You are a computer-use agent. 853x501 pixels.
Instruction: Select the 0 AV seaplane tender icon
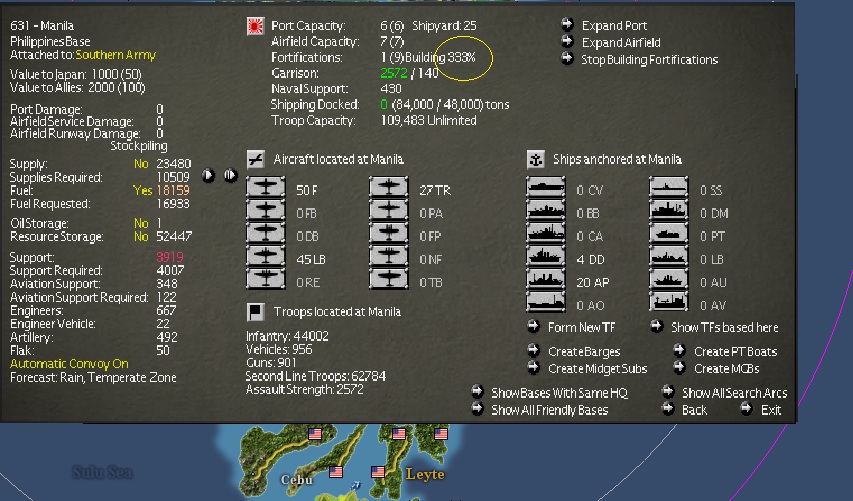tap(669, 302)
